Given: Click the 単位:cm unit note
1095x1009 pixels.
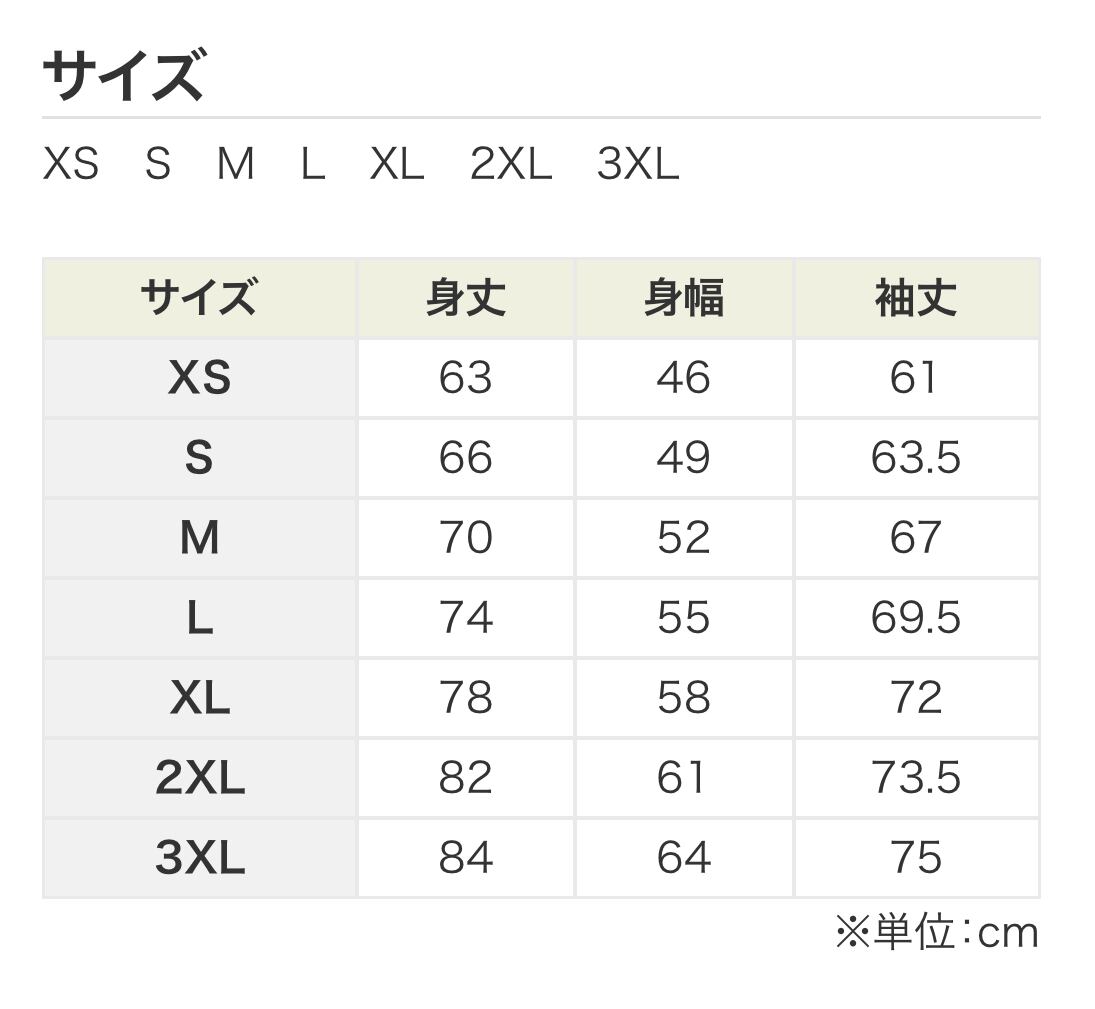Looking at the screenshot, I should tap(937, 933).
